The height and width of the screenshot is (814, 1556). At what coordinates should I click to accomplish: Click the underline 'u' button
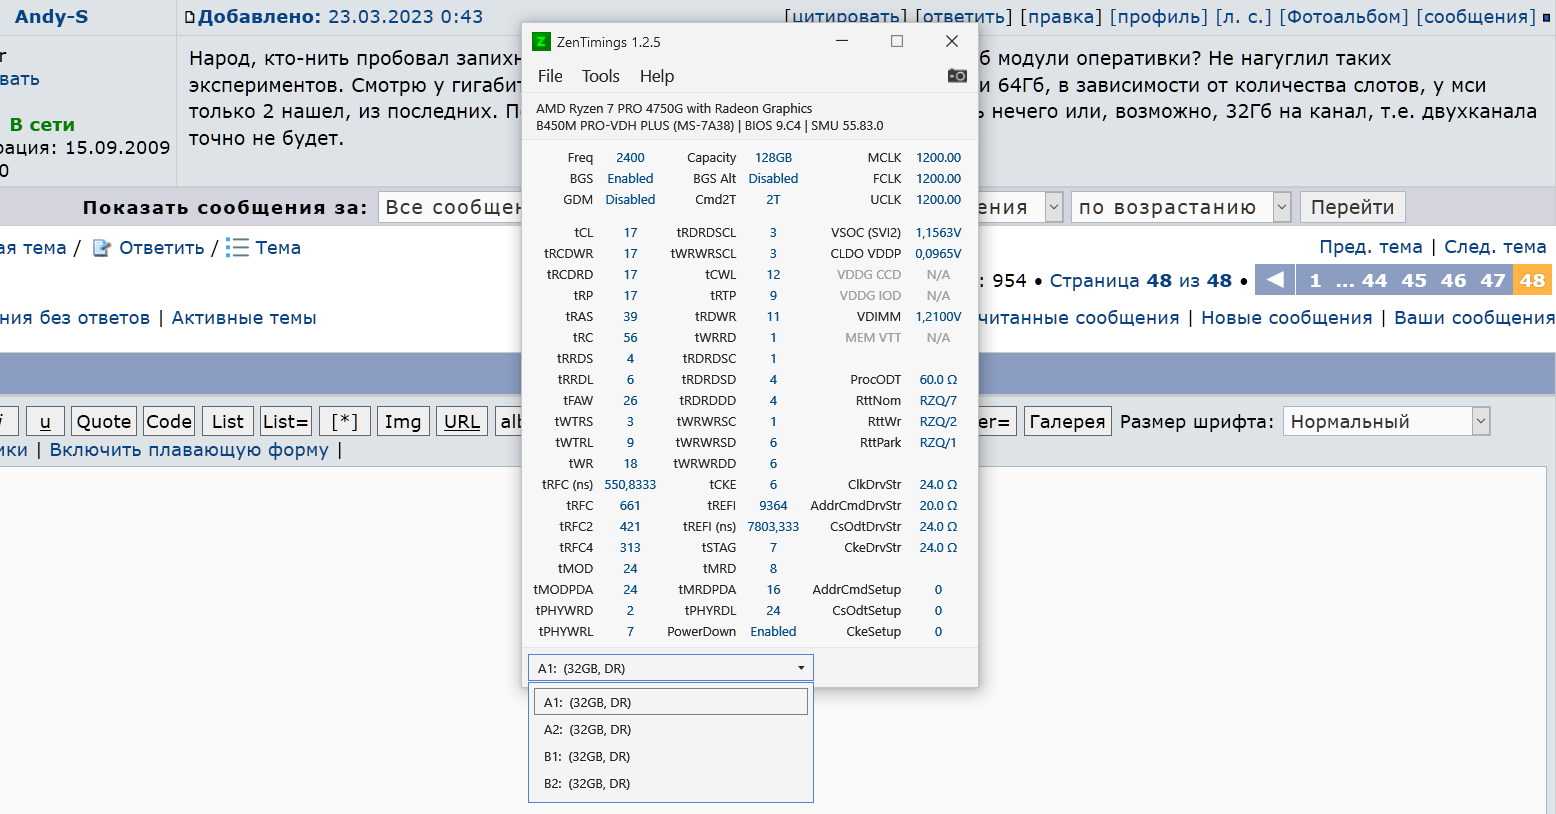(x=45, y=421)
